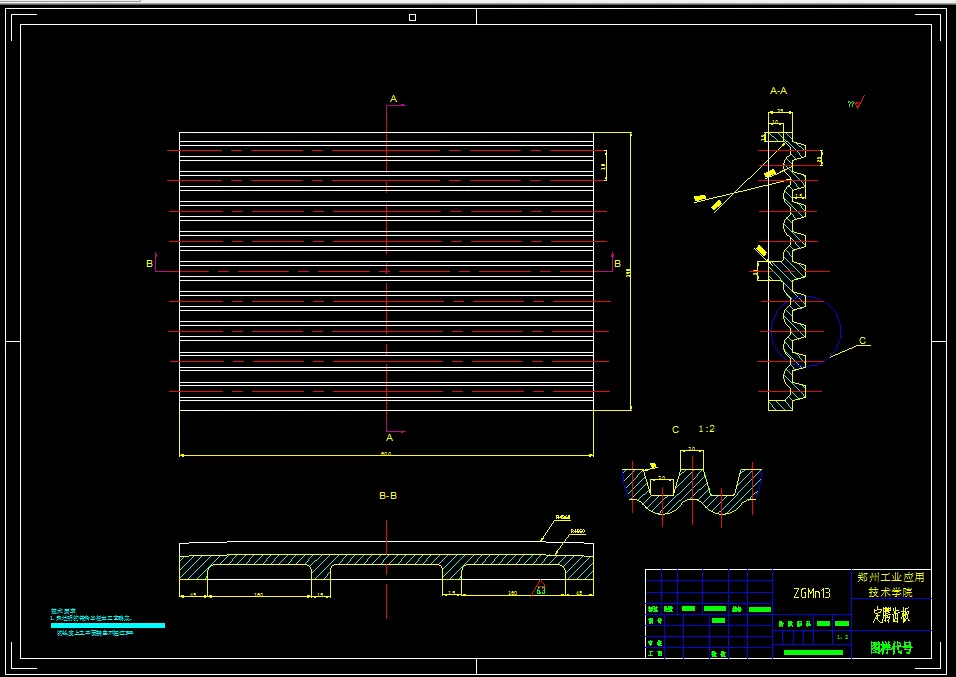Click the C leader label beside the blue circle

click(863, 341)
